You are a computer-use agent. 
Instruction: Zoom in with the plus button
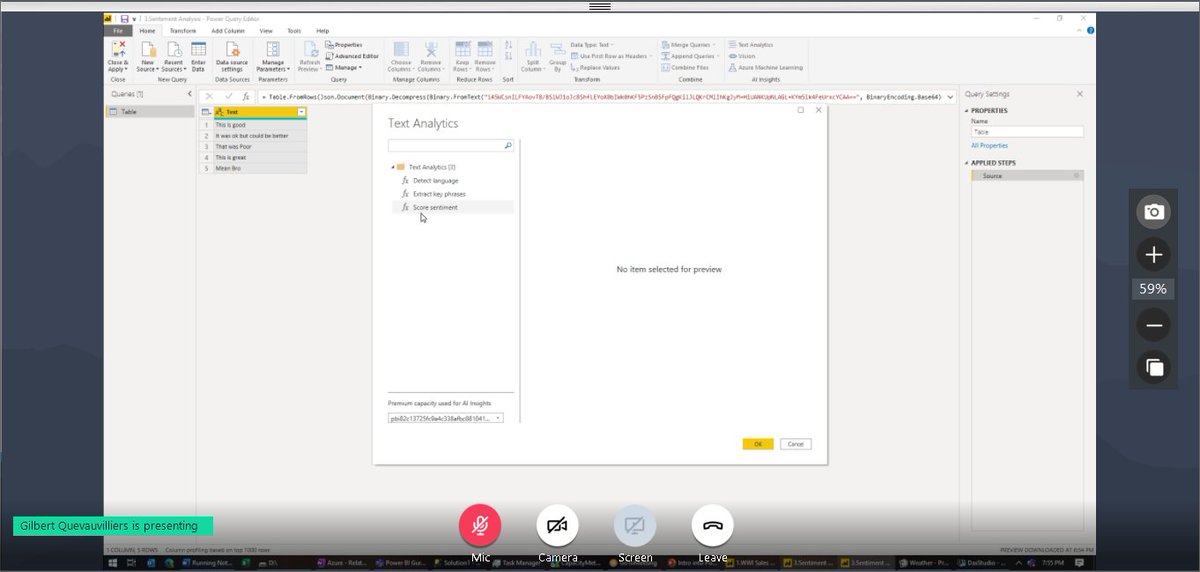(1153, 254)
